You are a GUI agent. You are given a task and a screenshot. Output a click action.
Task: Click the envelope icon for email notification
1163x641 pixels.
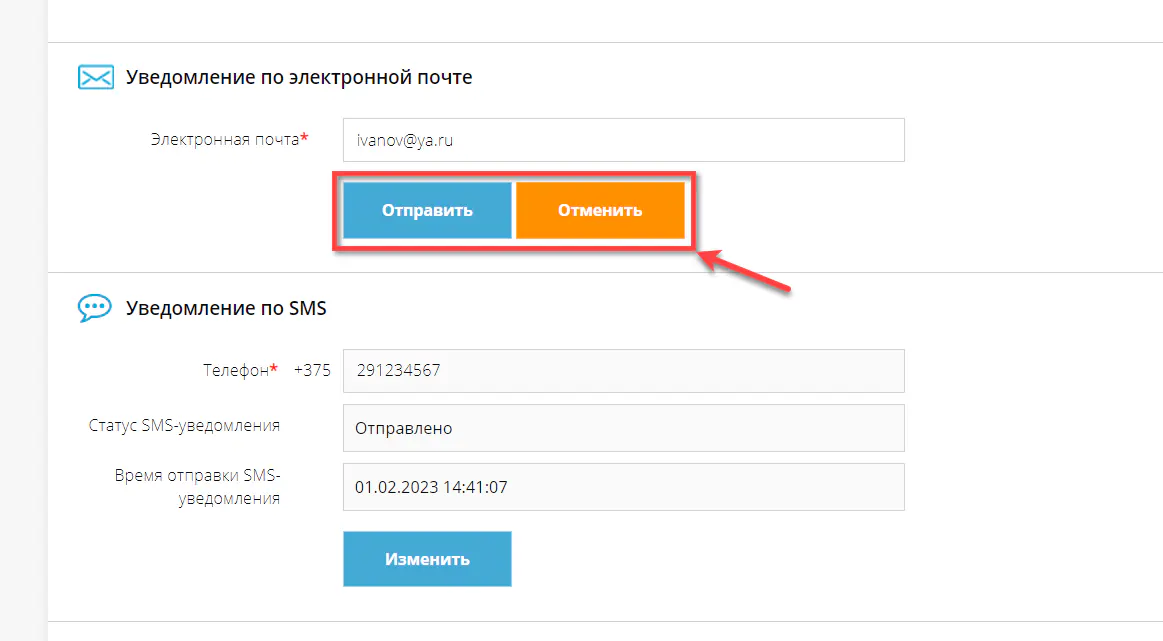click(x=96, y=77)
